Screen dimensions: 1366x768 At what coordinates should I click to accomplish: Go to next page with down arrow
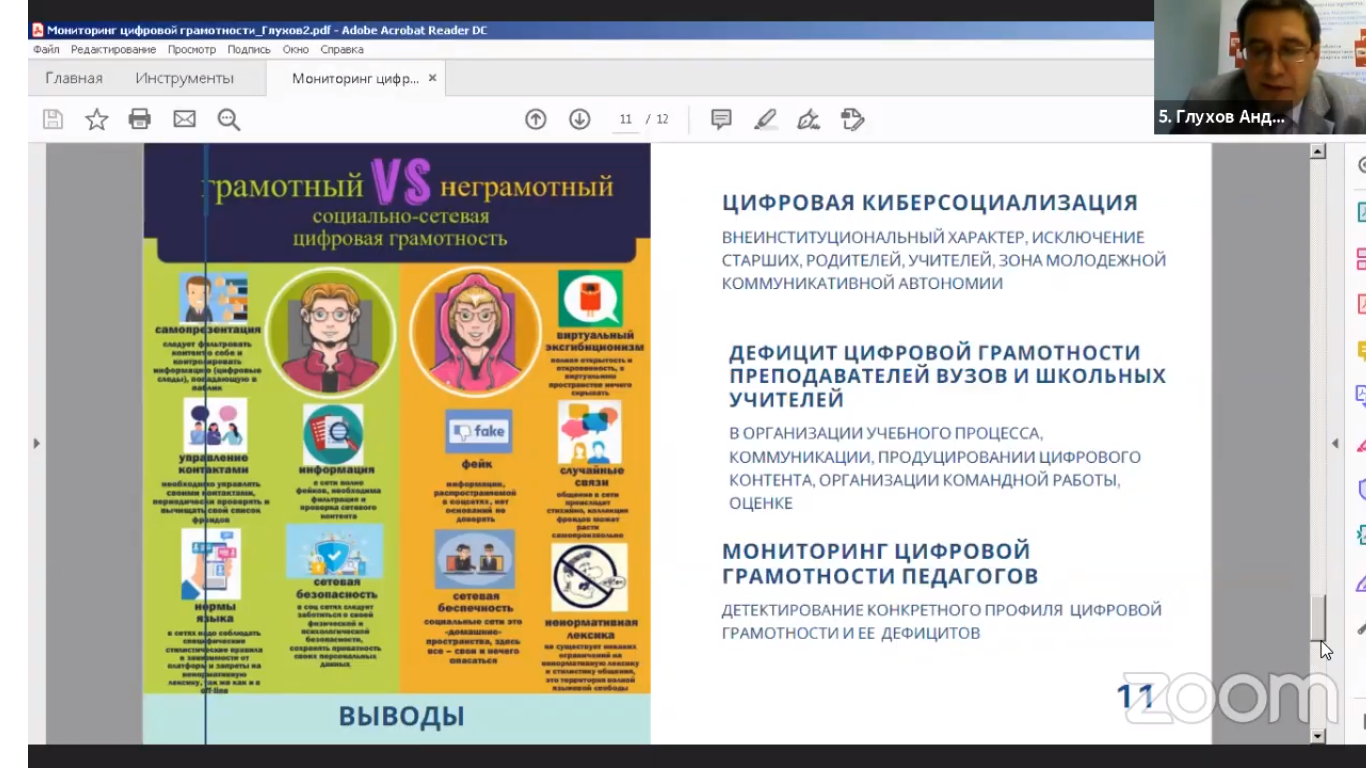(x=580, y=120)
